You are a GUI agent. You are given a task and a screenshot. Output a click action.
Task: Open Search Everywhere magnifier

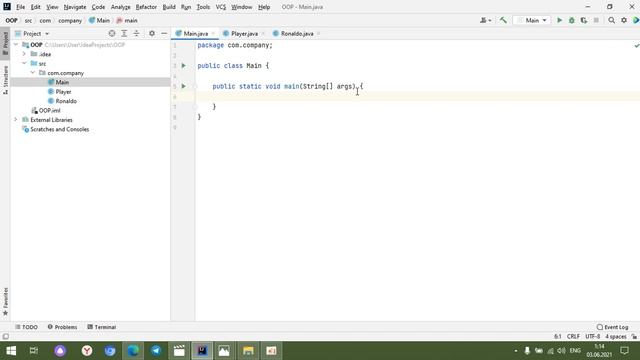point(611,20)
